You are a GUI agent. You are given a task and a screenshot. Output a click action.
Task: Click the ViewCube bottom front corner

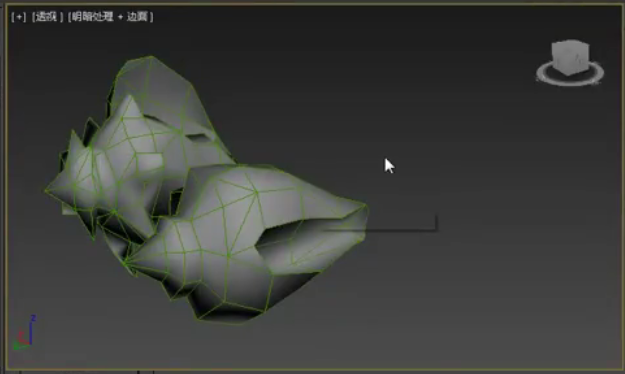tap(567, 74)
